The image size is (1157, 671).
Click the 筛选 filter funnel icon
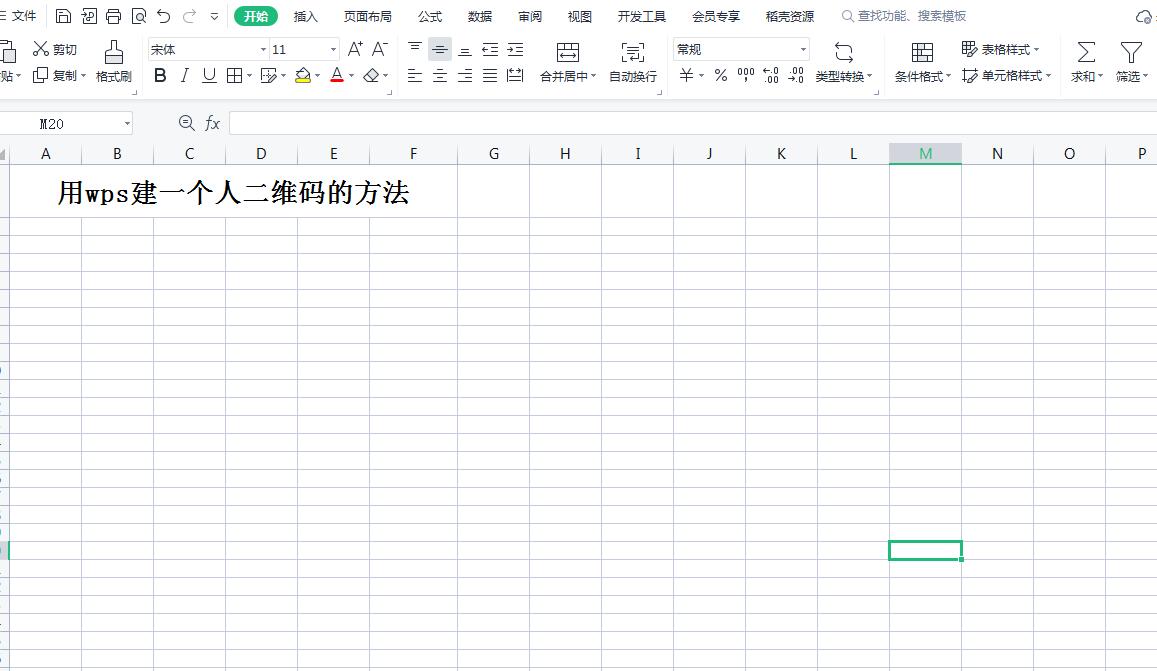(1130, 52)
